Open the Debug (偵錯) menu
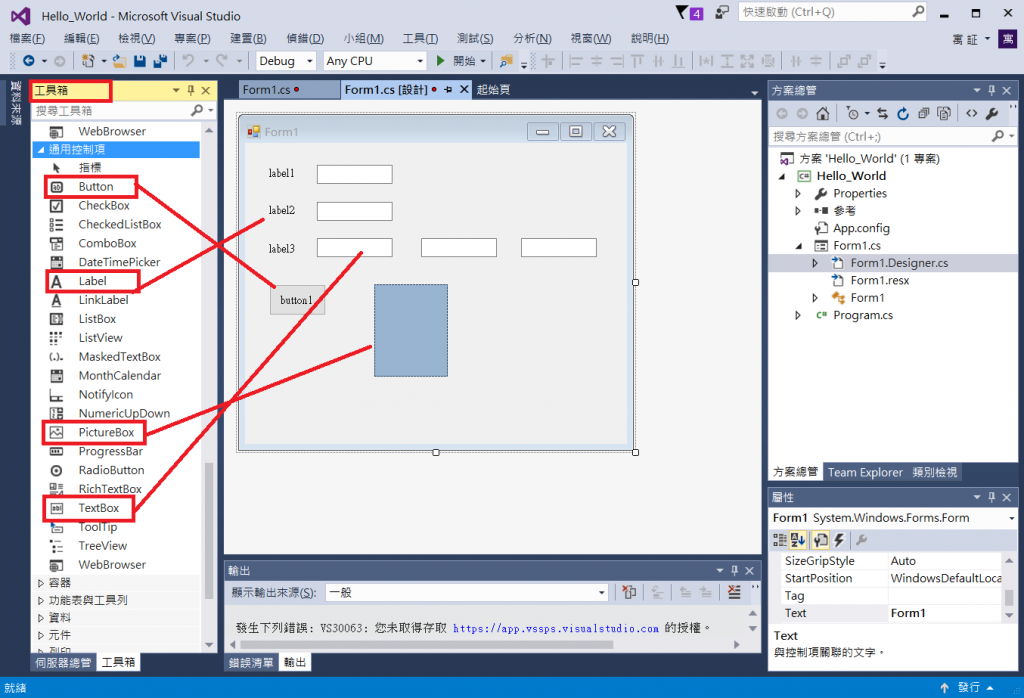 305,39
